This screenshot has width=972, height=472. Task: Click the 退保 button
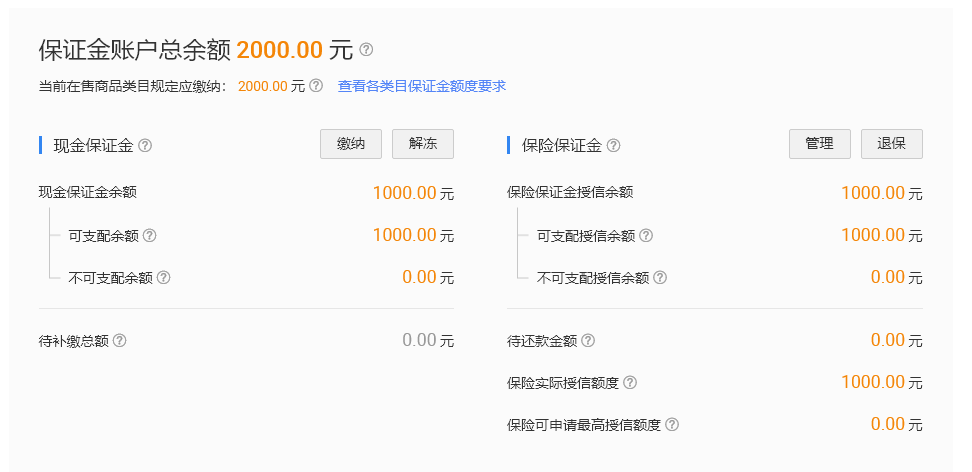(891, 144)
